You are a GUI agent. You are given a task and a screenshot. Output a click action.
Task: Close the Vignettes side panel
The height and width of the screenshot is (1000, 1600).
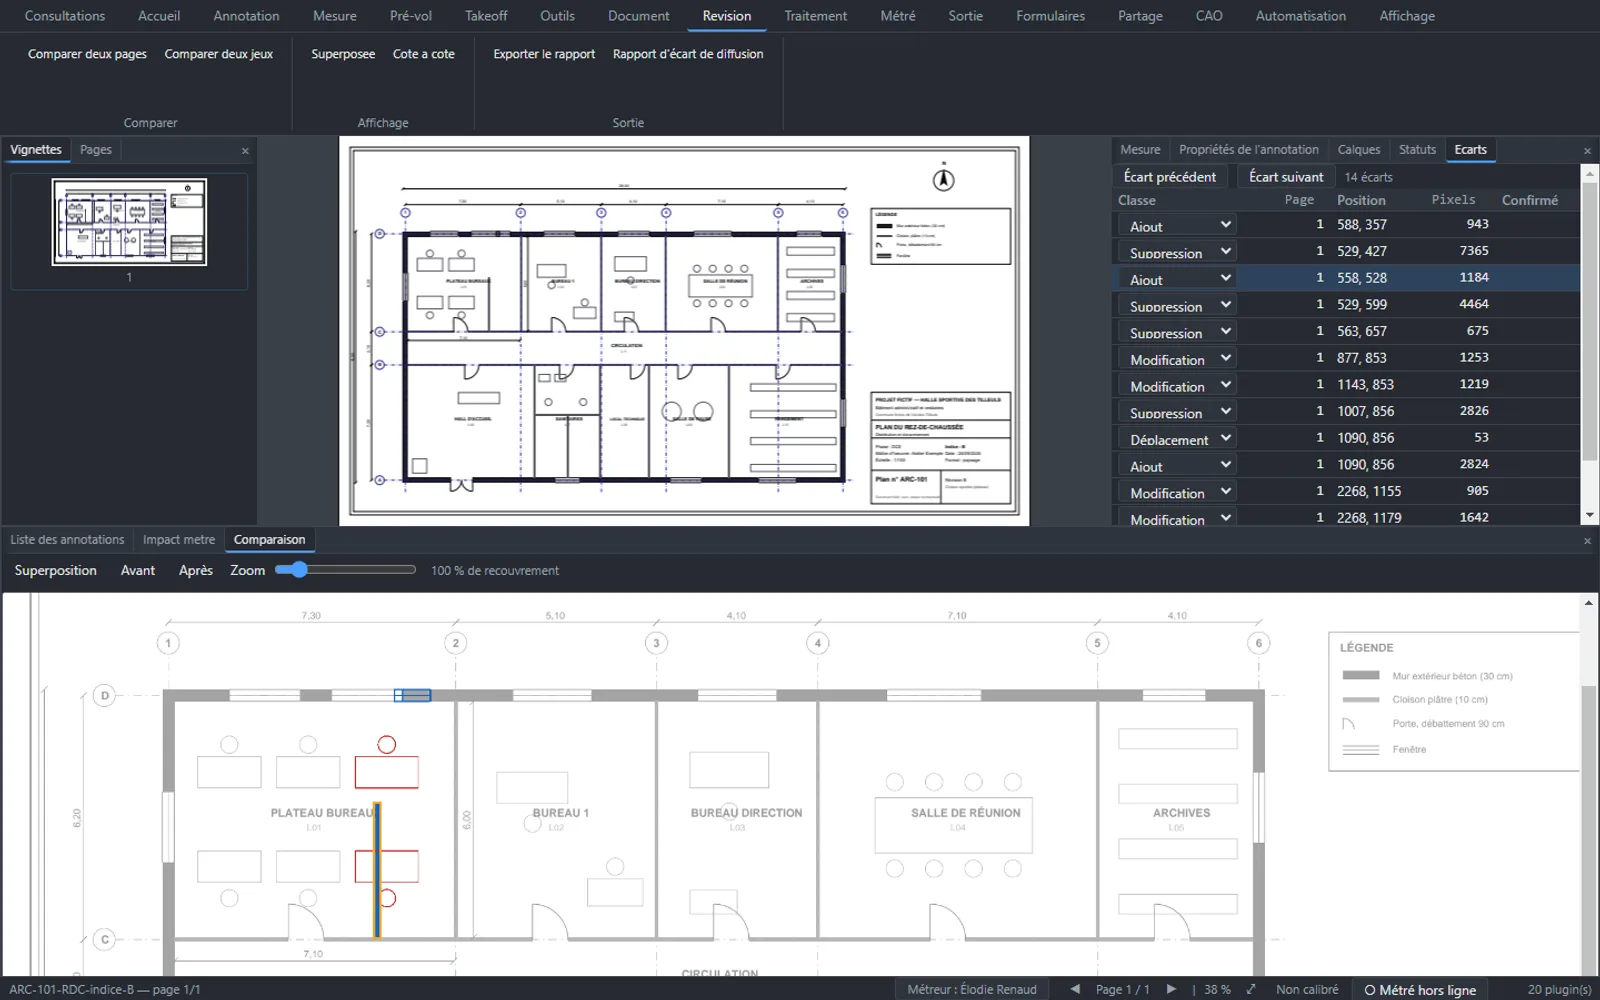pyautogui.click(x=245, y=151)
